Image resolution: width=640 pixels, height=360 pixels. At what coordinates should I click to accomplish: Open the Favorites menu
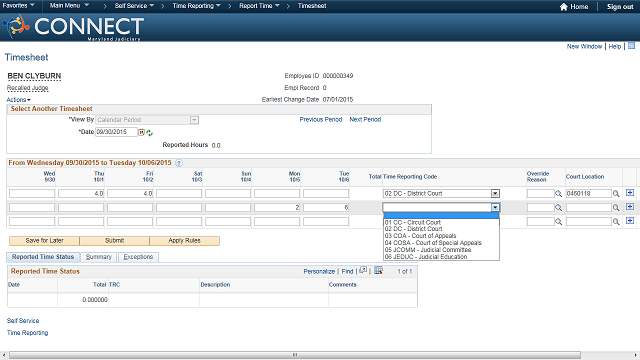pyautogui.click(x=18, y=6)
